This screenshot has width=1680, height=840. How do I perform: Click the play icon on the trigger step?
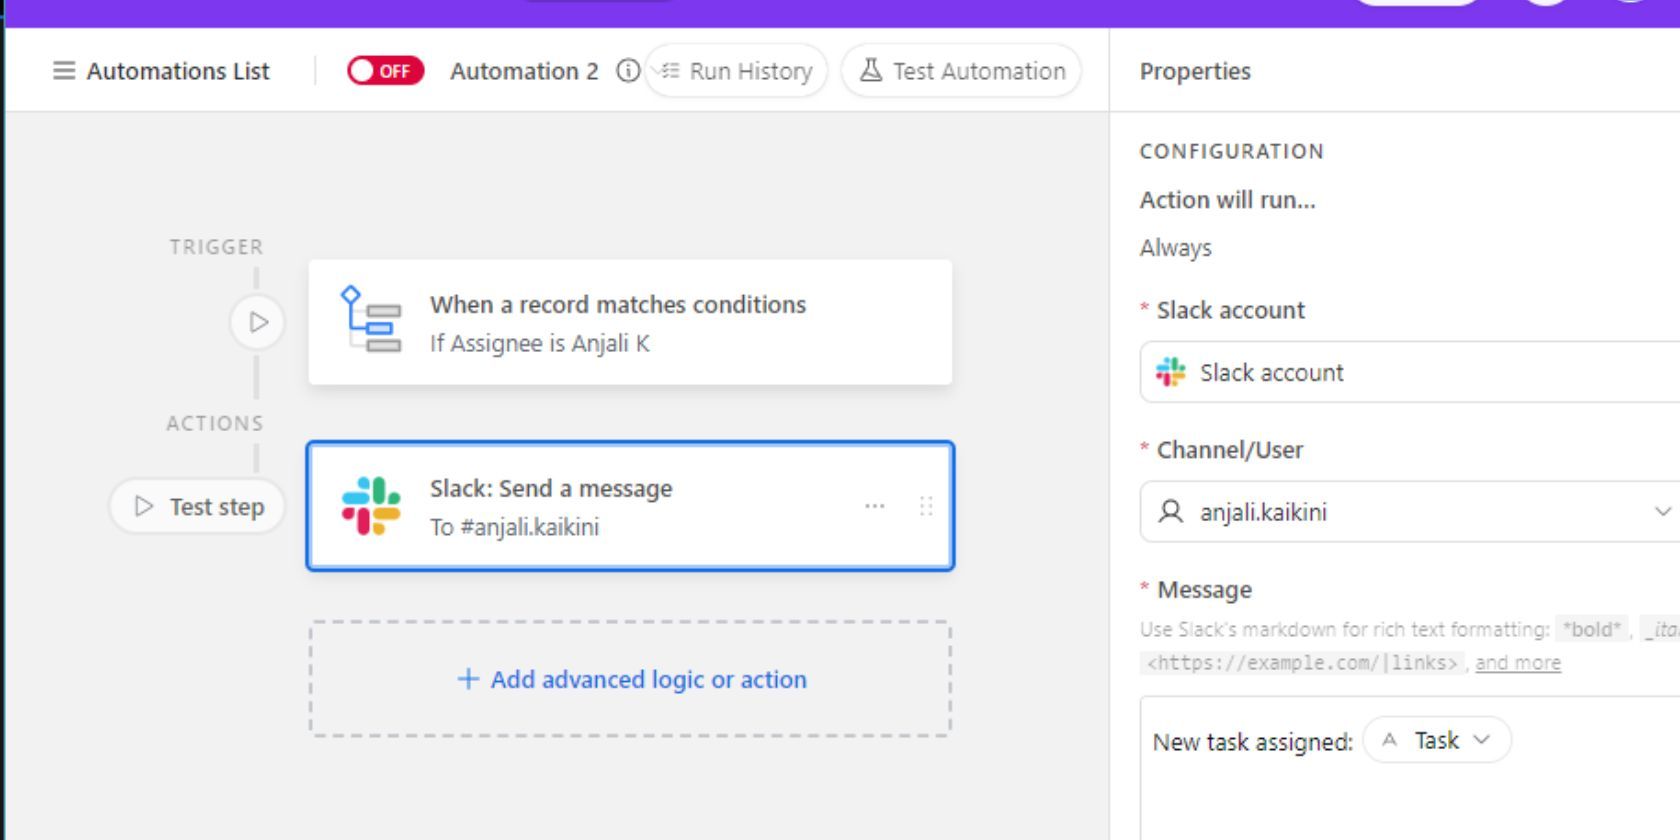(x=258, y=322)
